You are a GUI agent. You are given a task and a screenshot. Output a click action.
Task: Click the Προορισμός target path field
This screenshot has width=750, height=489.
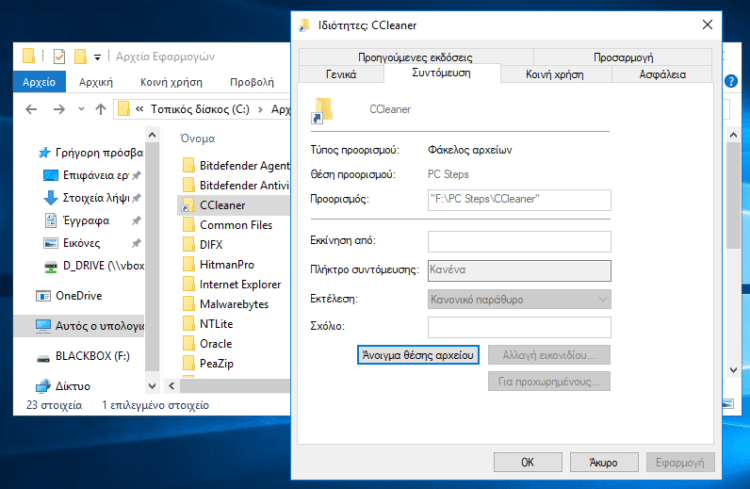(519, 200)
